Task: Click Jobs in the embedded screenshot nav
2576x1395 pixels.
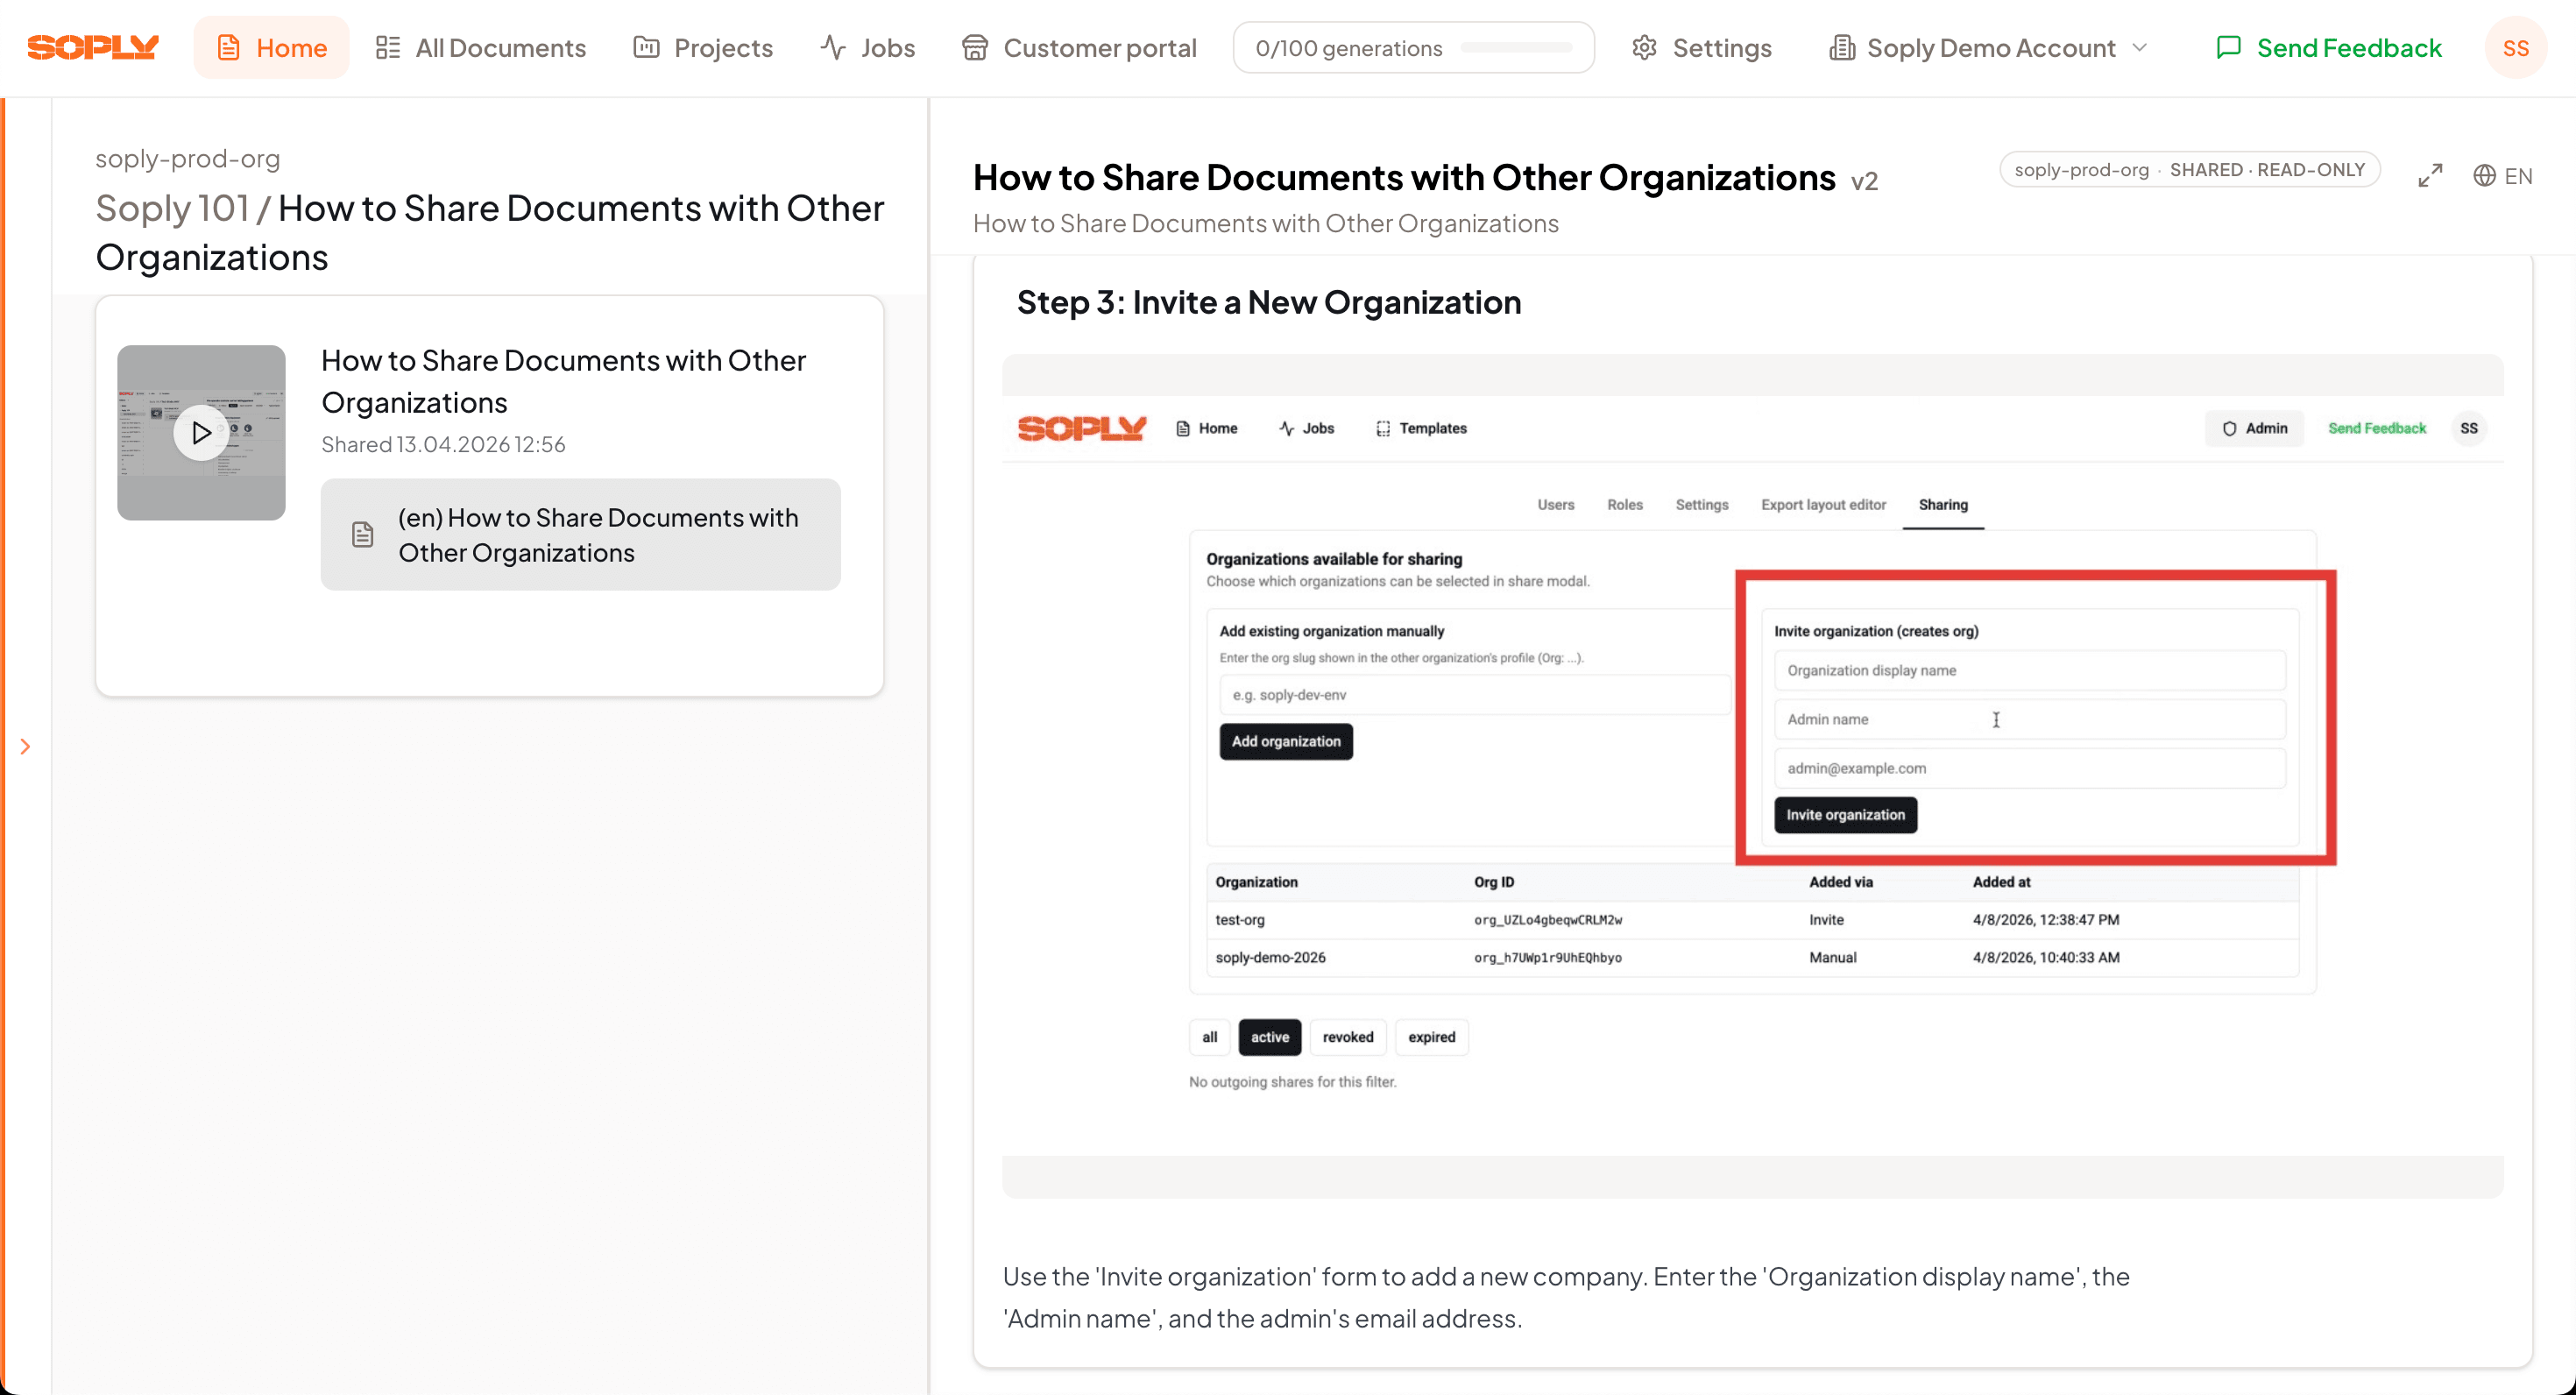Action: click(x=1306, y=428)
